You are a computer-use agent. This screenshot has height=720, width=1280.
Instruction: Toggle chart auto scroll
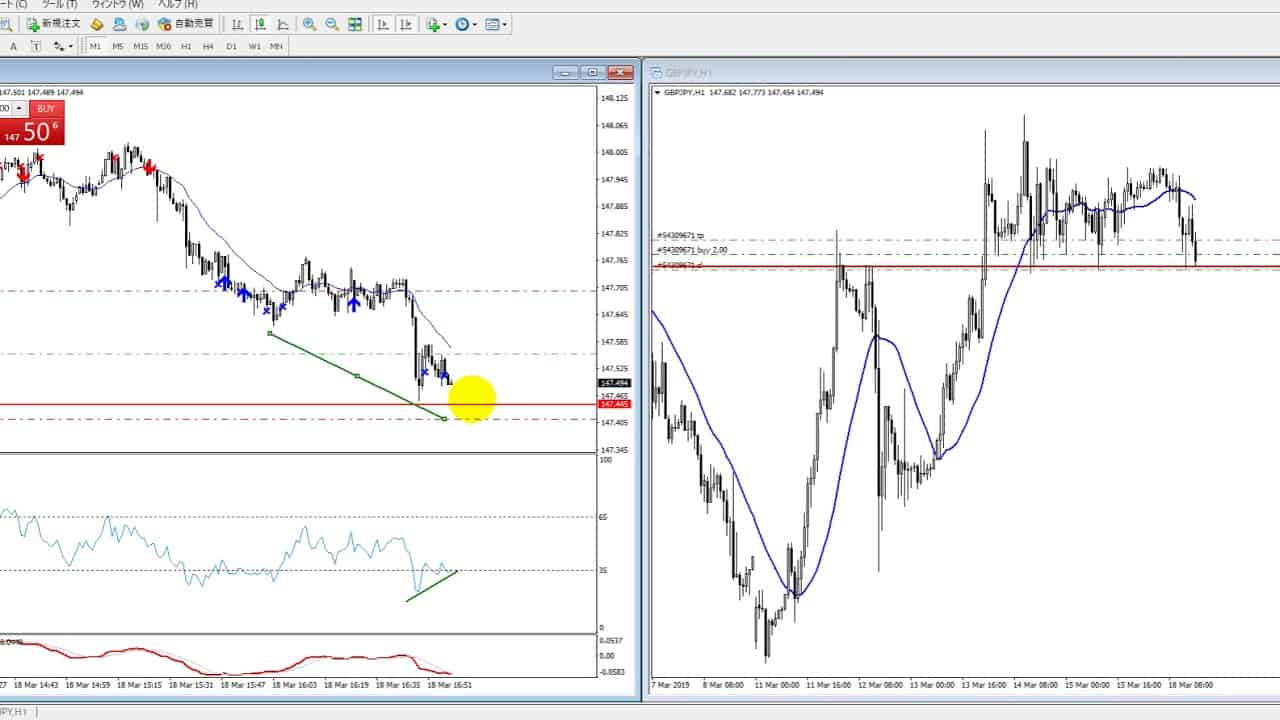[383, 24]
